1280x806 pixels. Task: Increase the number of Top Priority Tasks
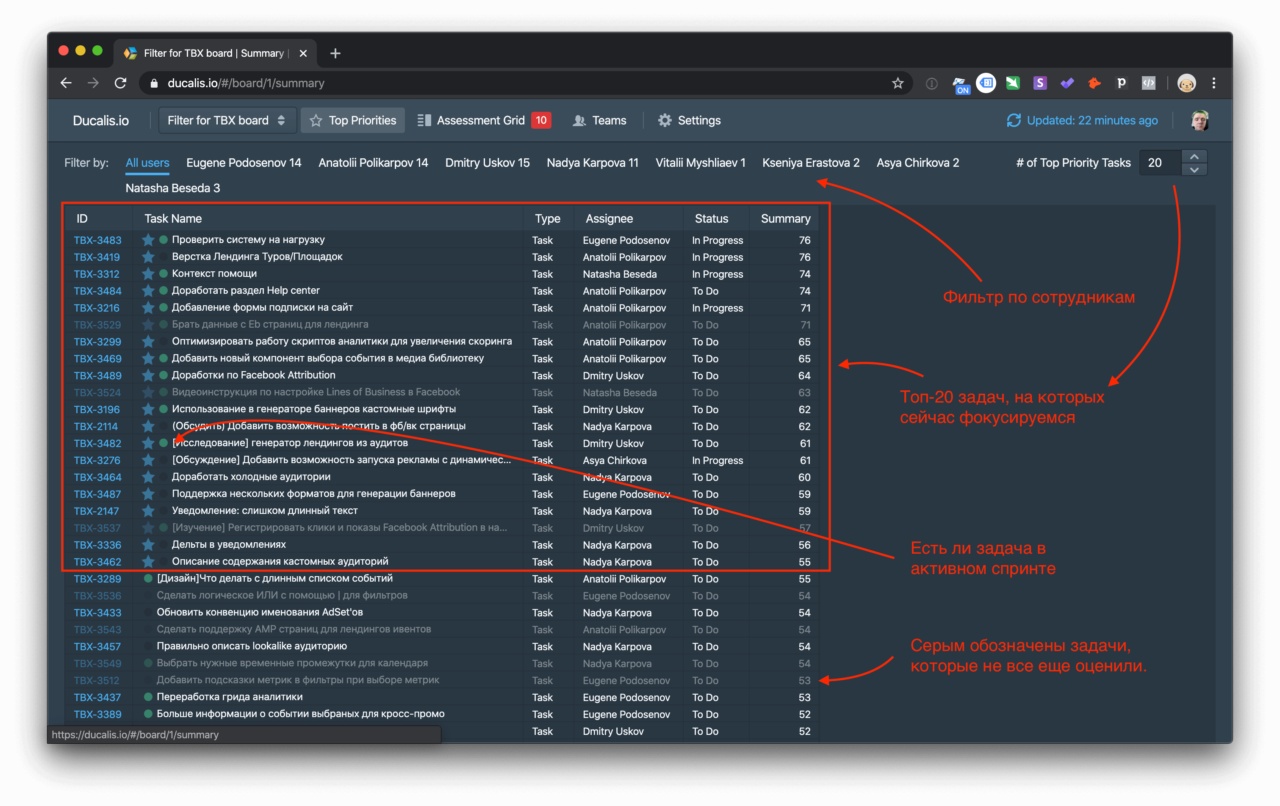(1194, 156)
